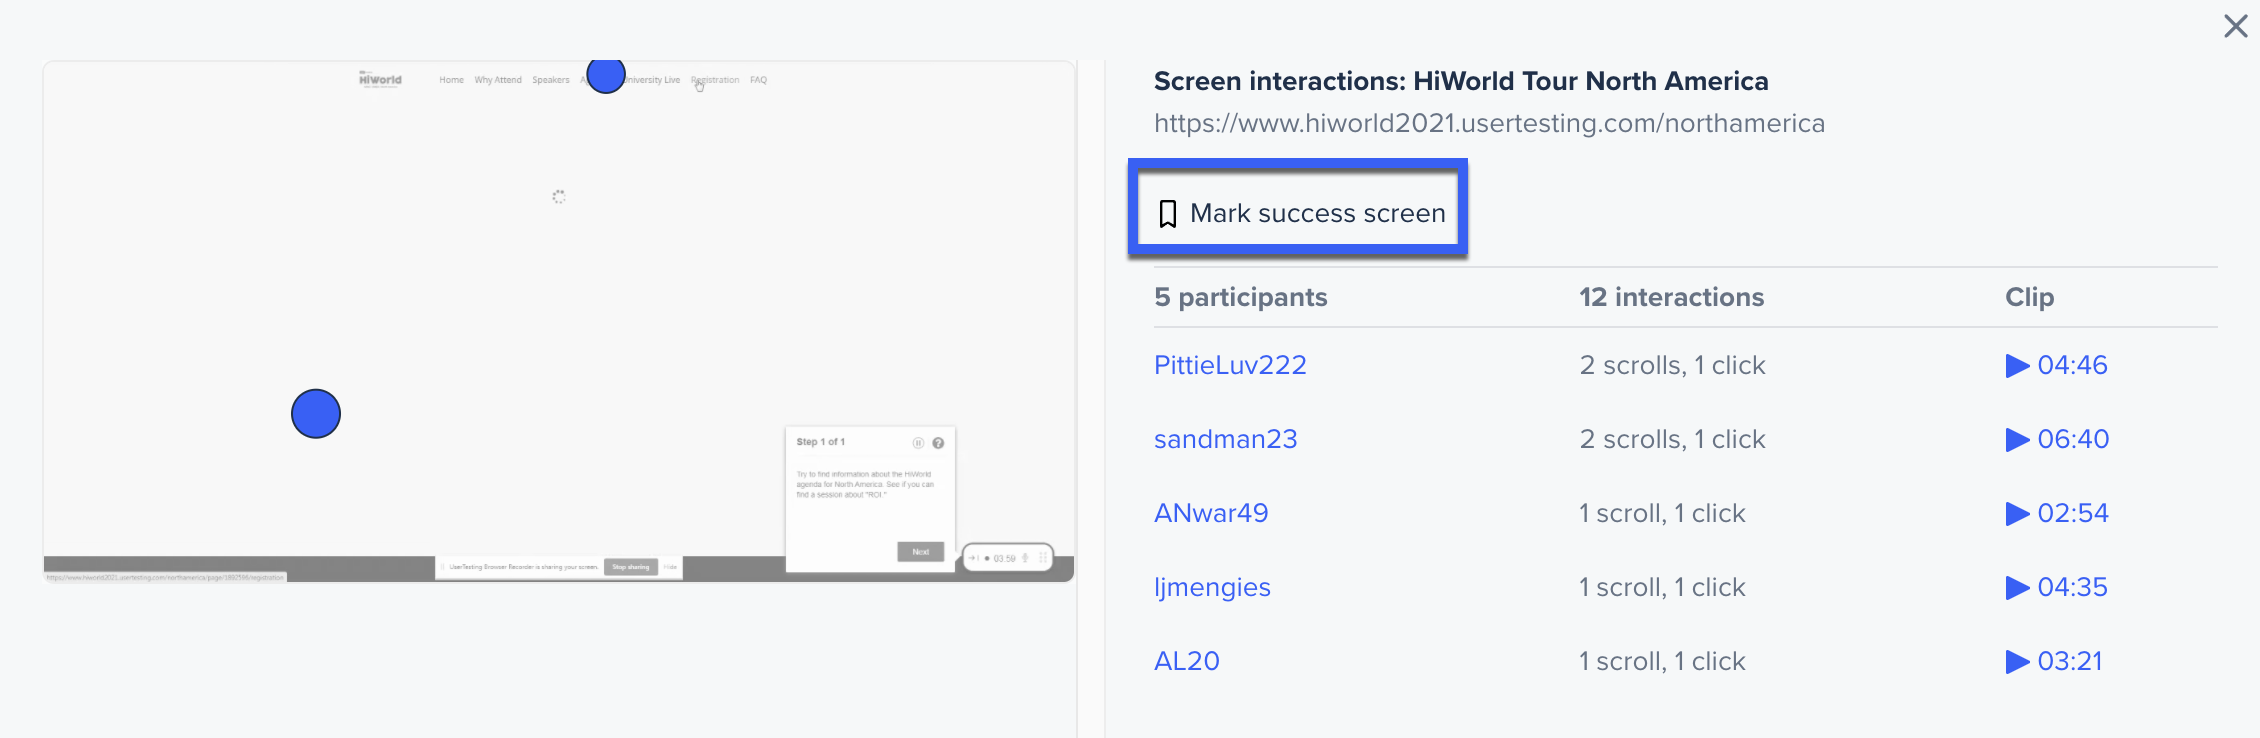Click the blue interaction dot on navigation bar
This screenshot has height=738, width=2260.
606,74
